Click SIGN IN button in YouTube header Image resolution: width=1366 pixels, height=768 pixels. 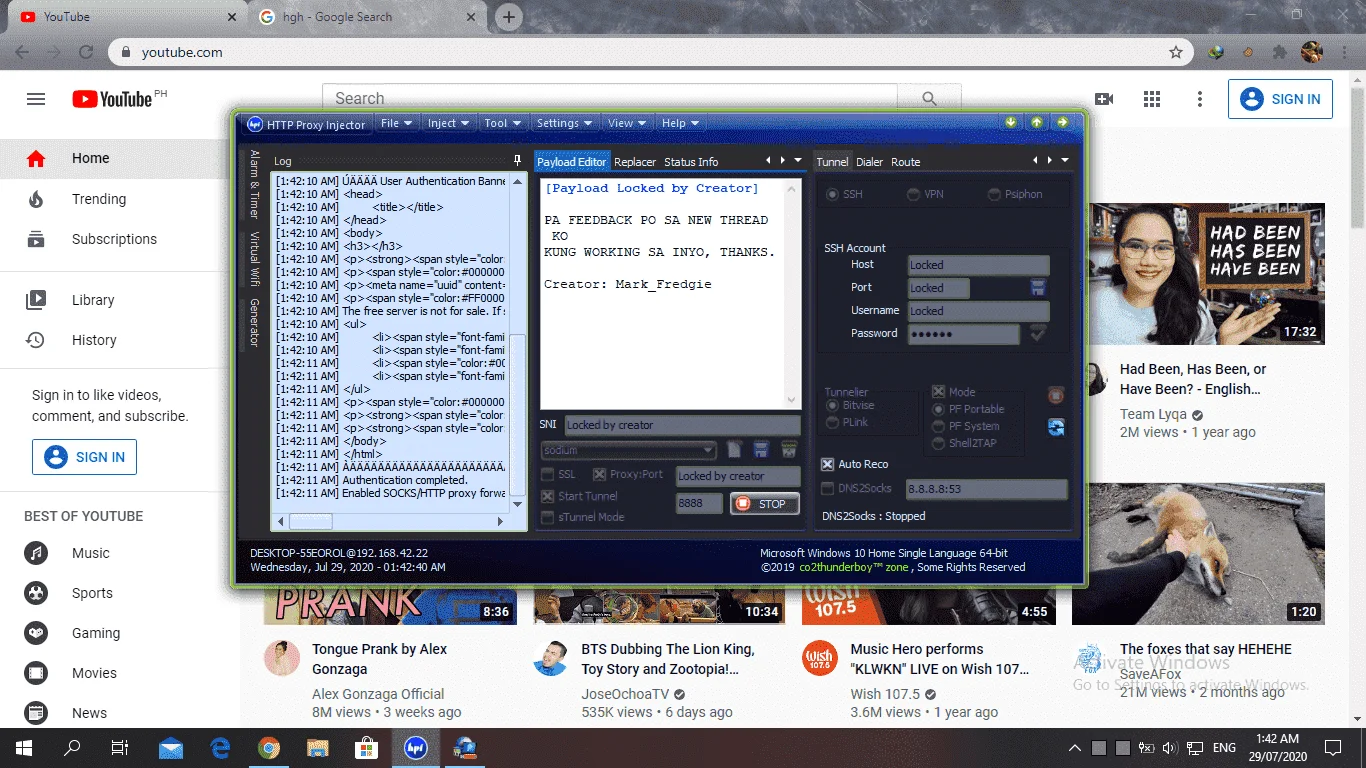(x=1280, y=99)
